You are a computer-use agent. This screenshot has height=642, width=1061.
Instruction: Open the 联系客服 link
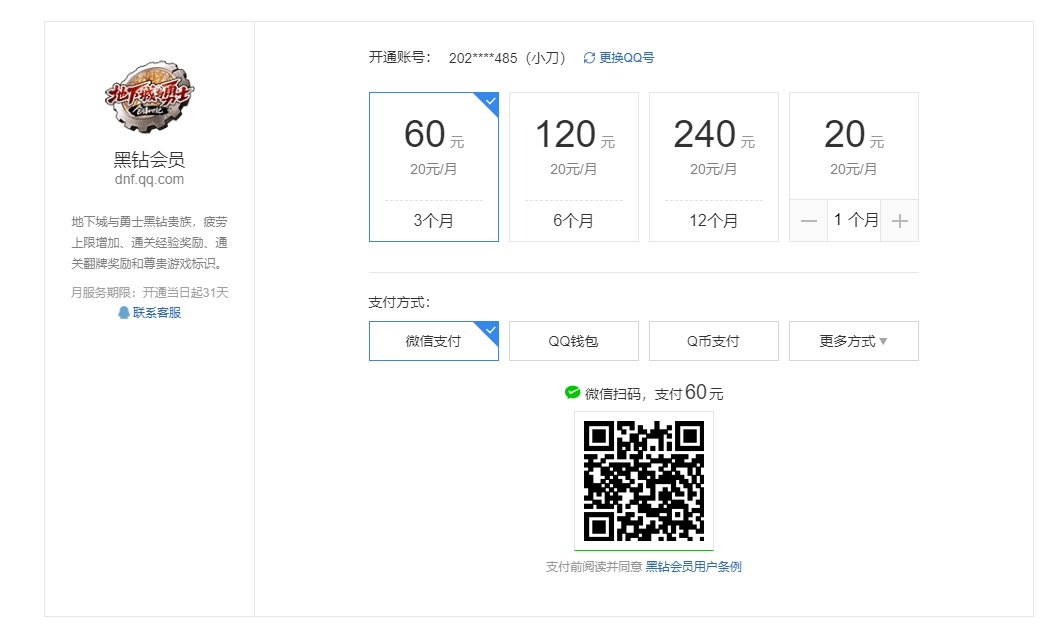coord(157,313)
